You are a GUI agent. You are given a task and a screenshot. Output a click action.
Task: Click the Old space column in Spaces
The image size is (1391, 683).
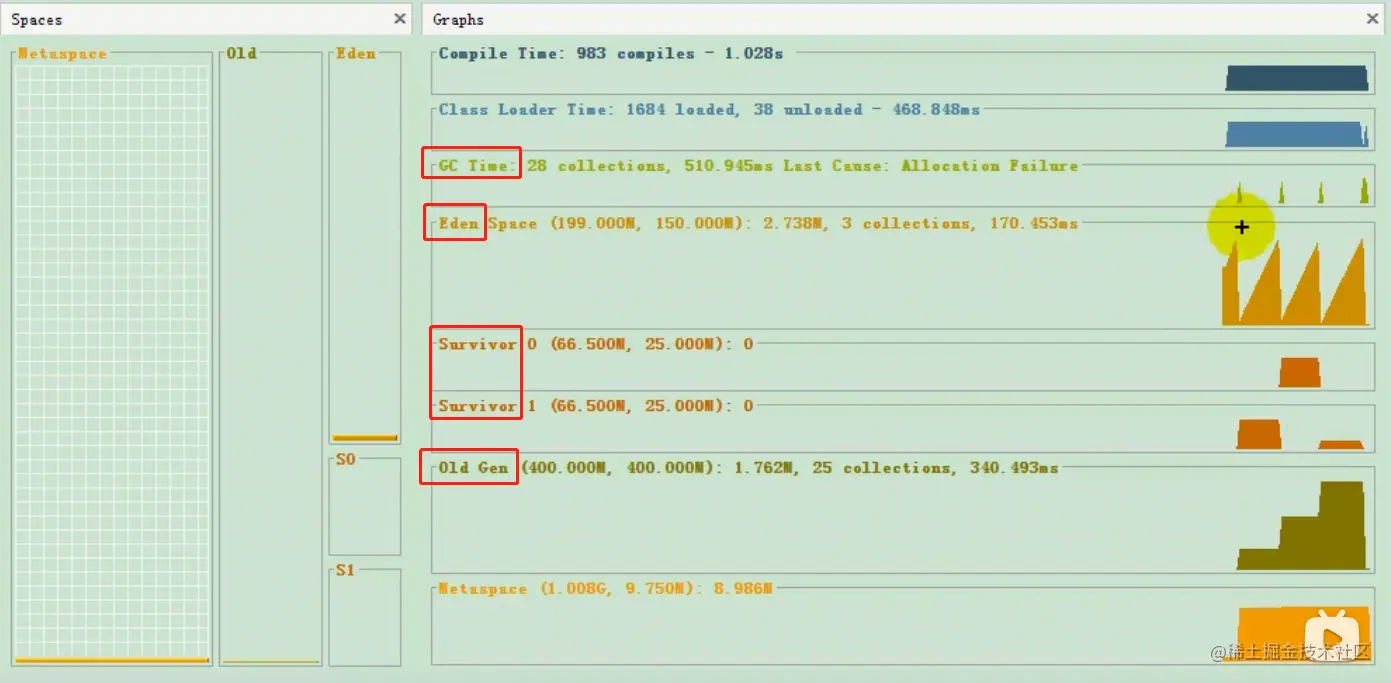coord(271,360)
